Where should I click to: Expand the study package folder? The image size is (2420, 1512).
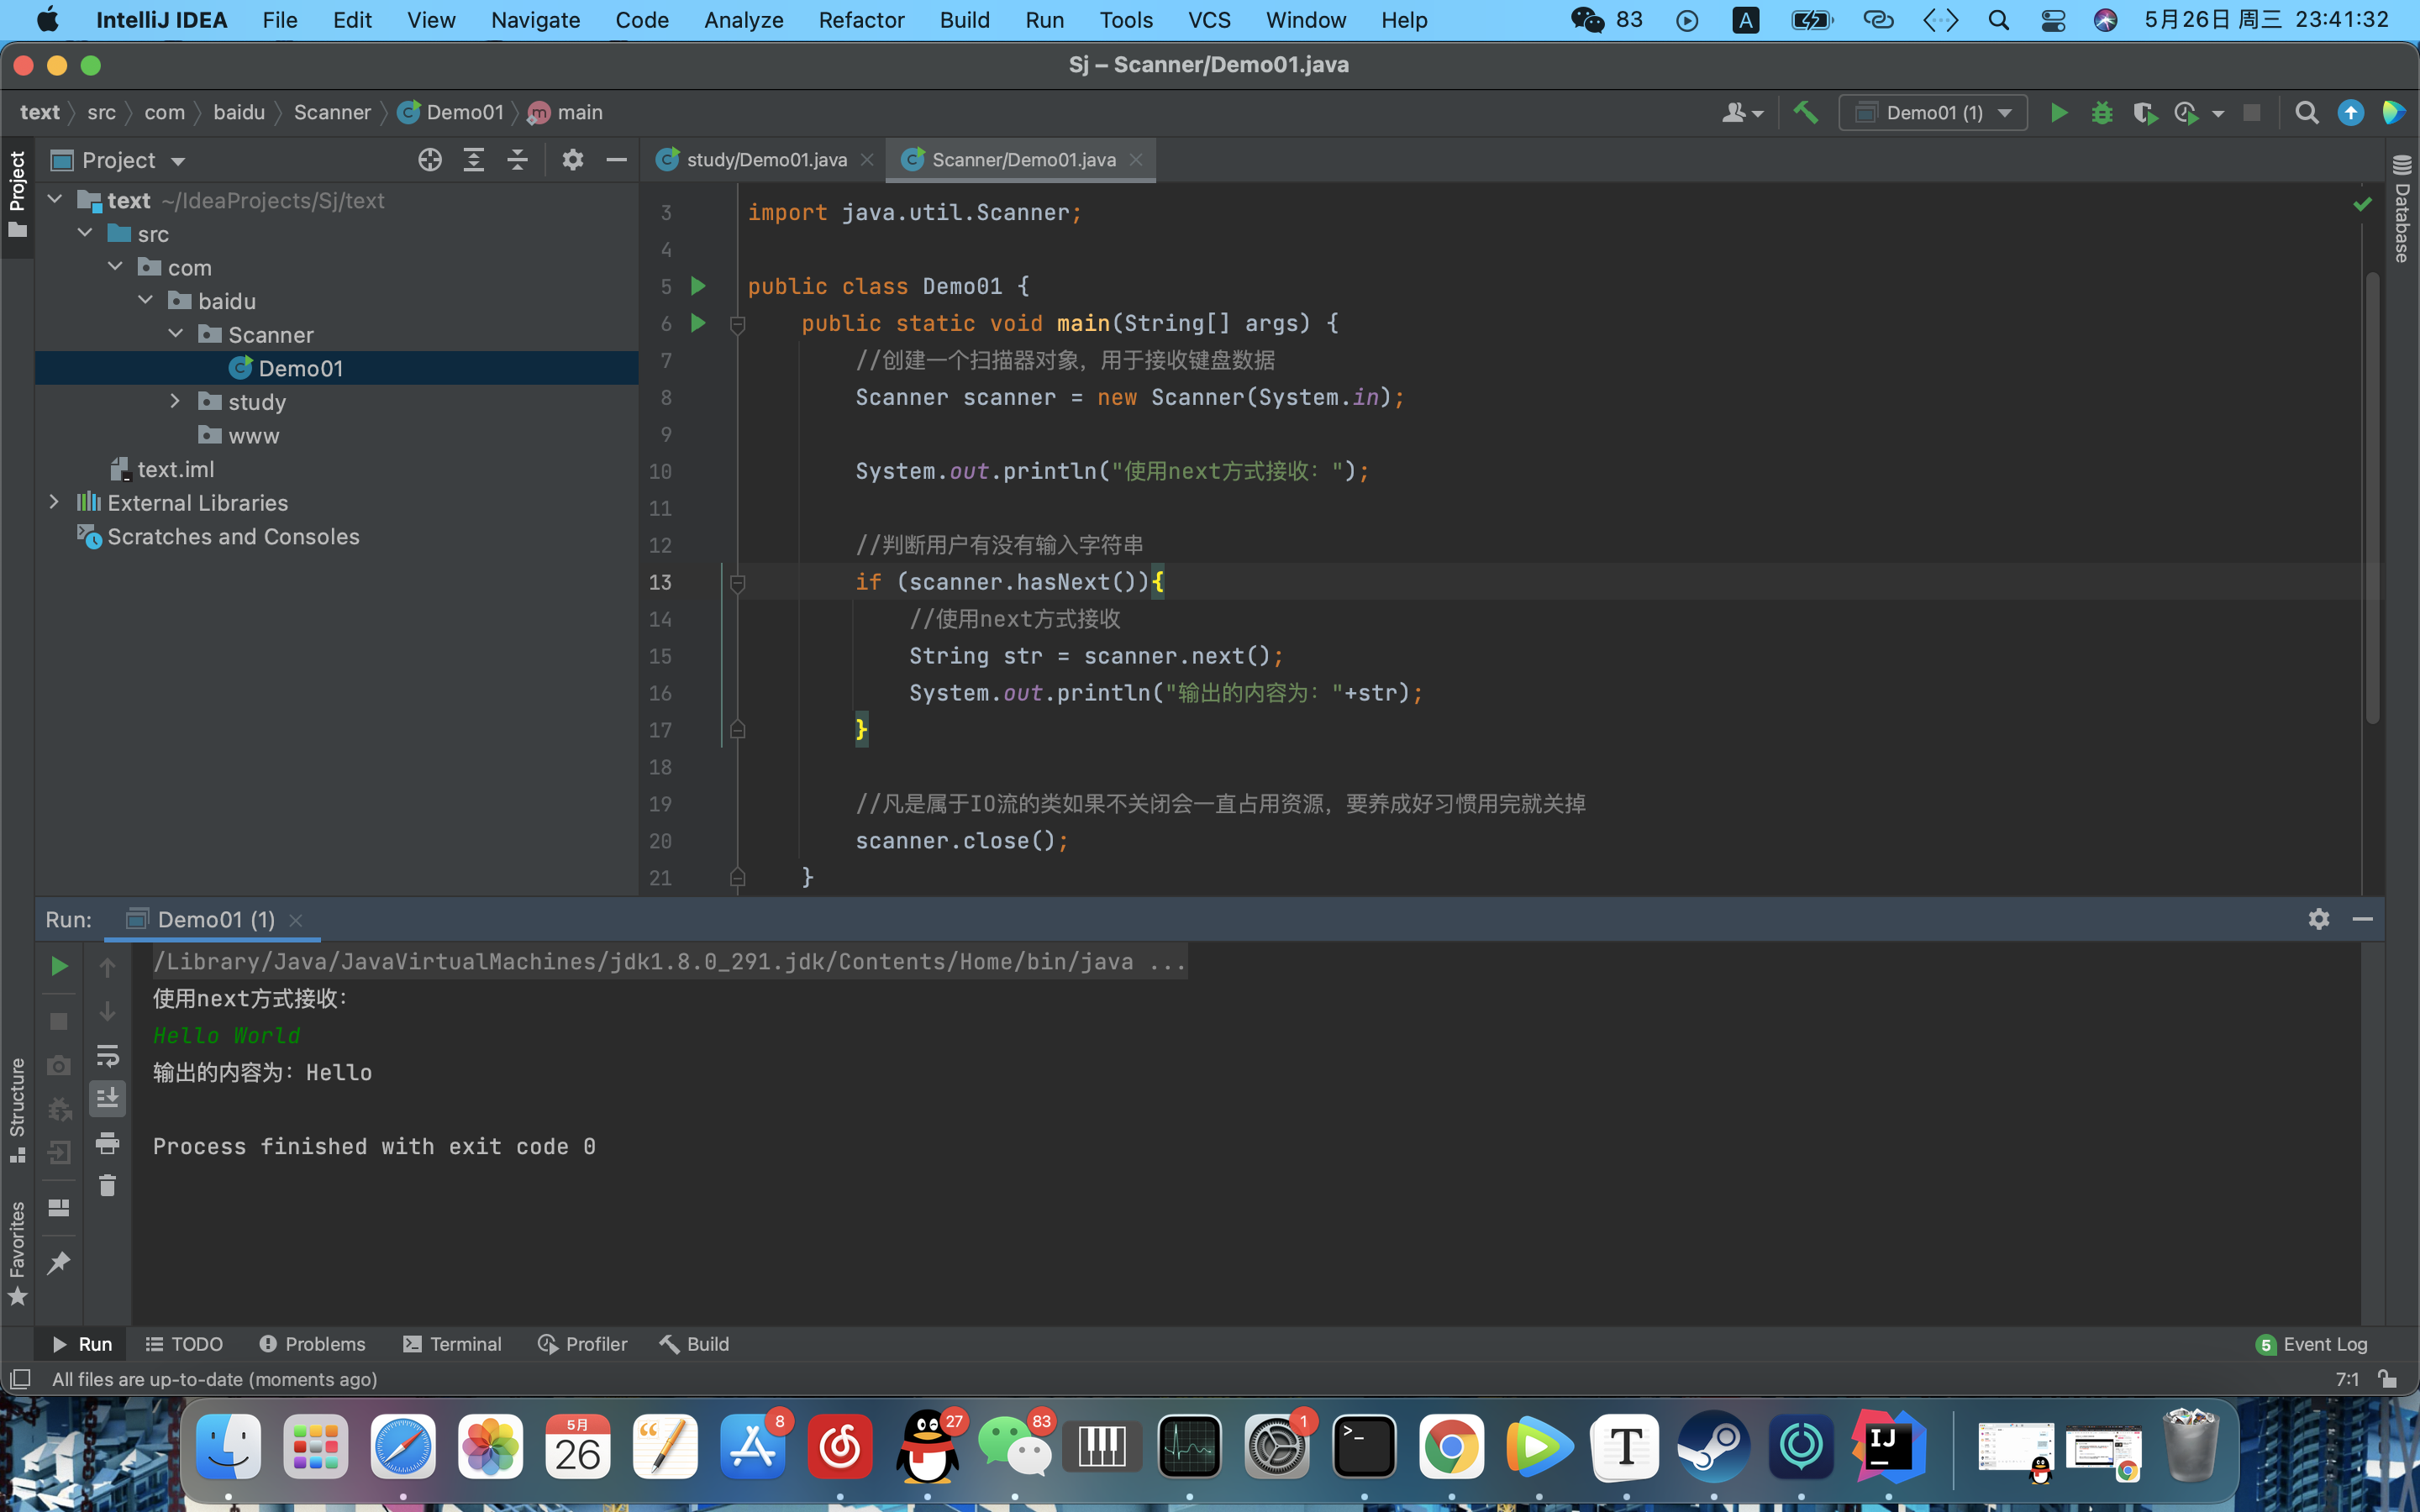tap(175, 402)
